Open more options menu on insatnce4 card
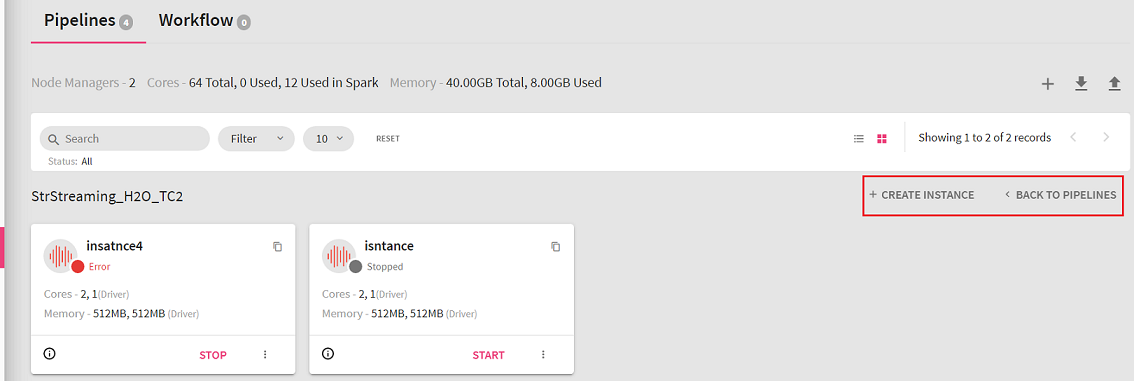 265,354
